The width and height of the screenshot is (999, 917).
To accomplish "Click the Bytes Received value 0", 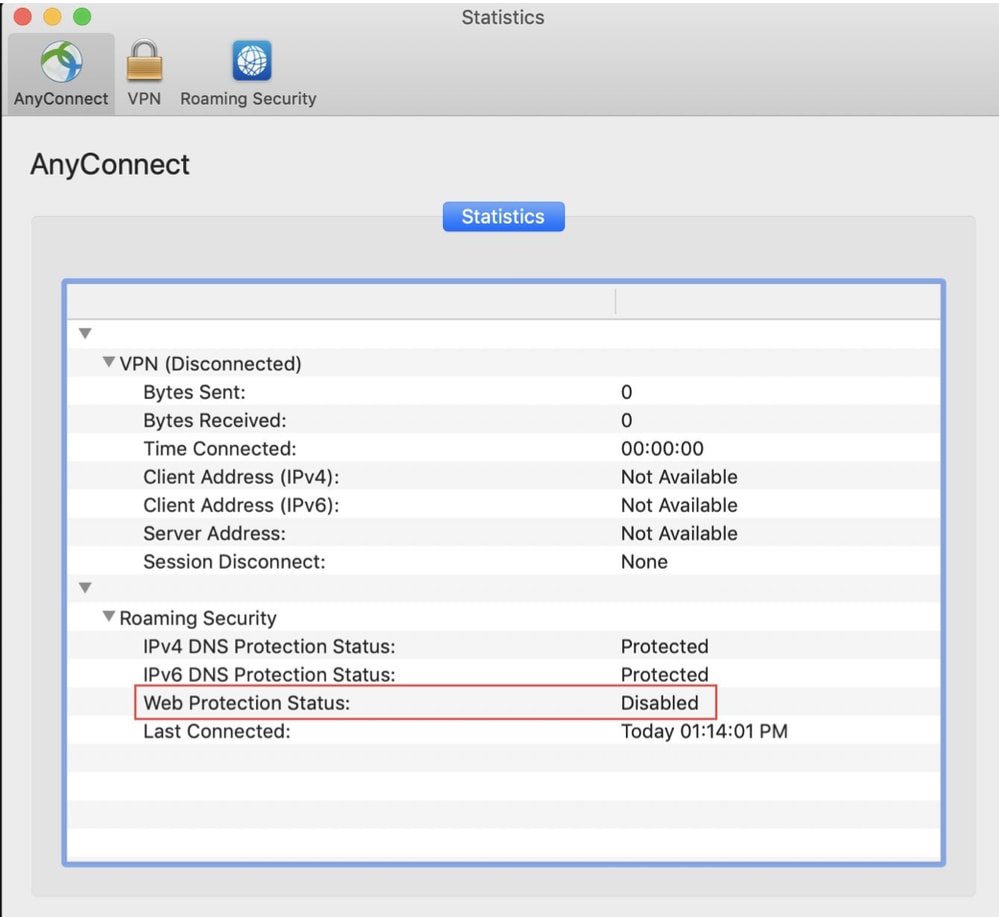I will [x=626, y=421].
